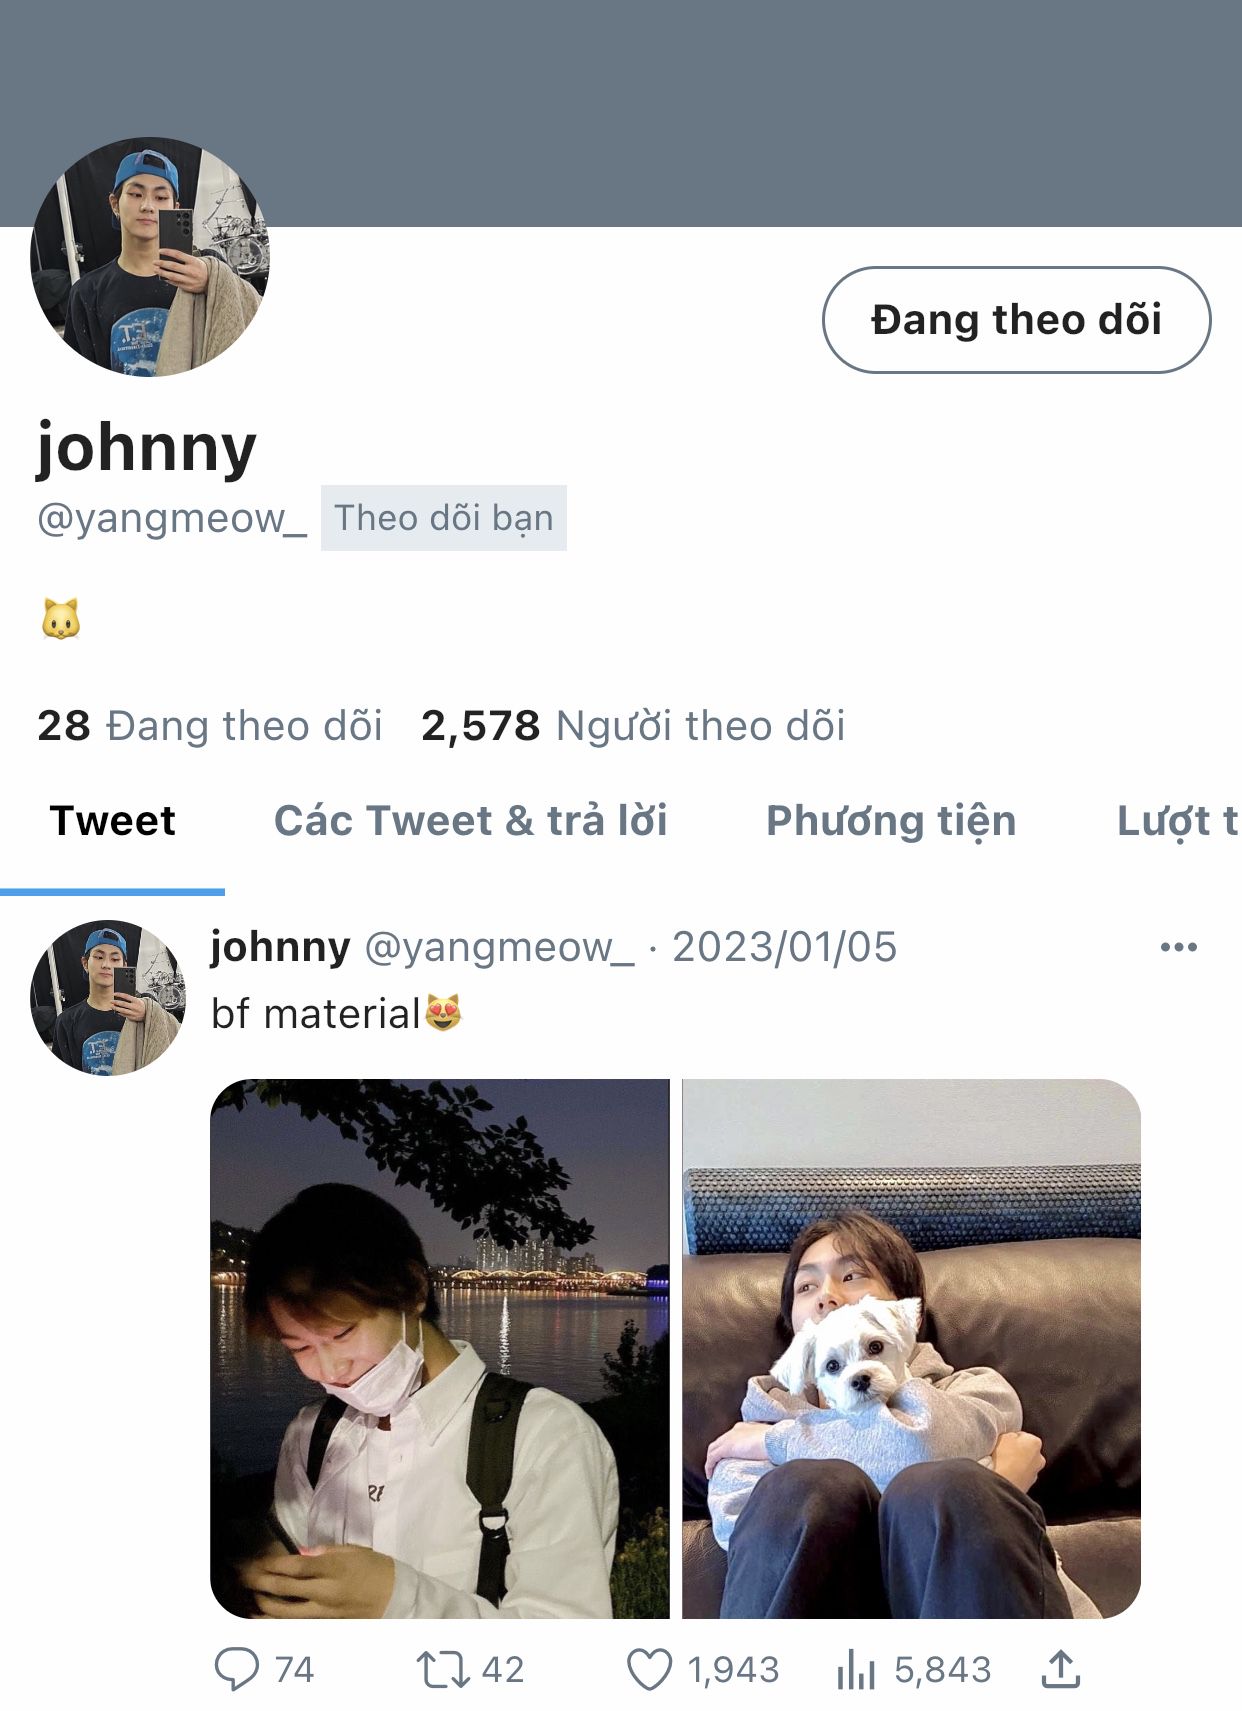Screen dimensions: 1242x1711
Task: Open the night river photo in tweet
Action: (439, 1348)
